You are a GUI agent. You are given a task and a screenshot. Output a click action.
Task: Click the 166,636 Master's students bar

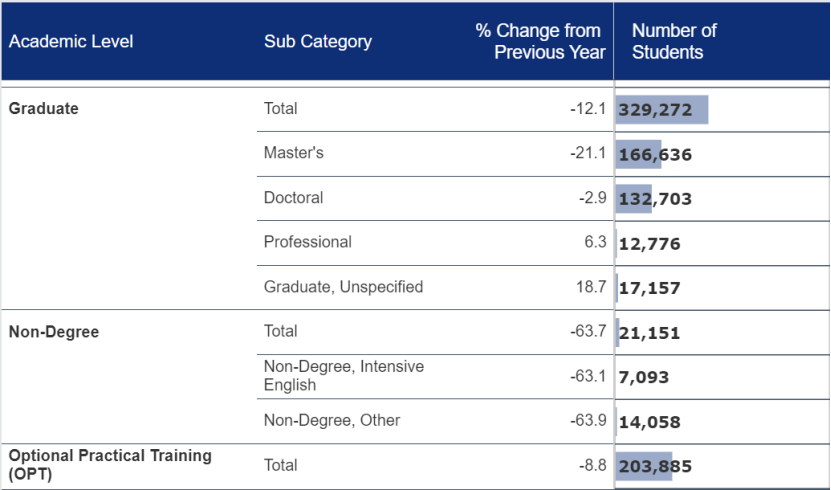pyautogui.click(x=640, y=155)
